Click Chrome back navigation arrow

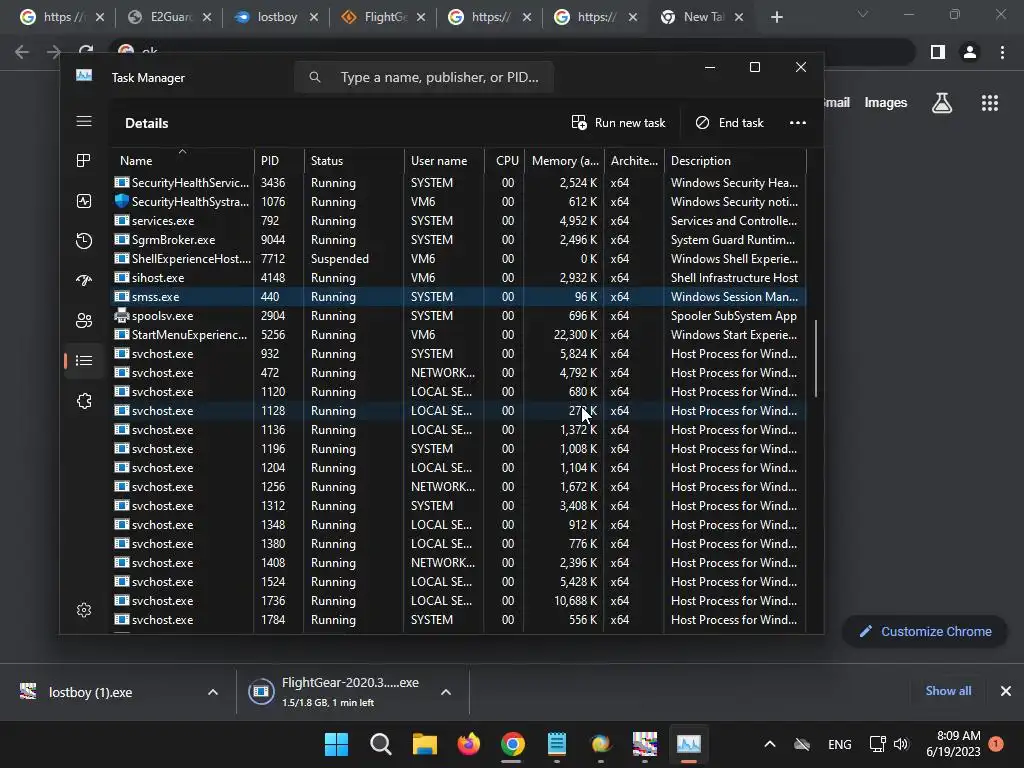[x=22, y=52]
